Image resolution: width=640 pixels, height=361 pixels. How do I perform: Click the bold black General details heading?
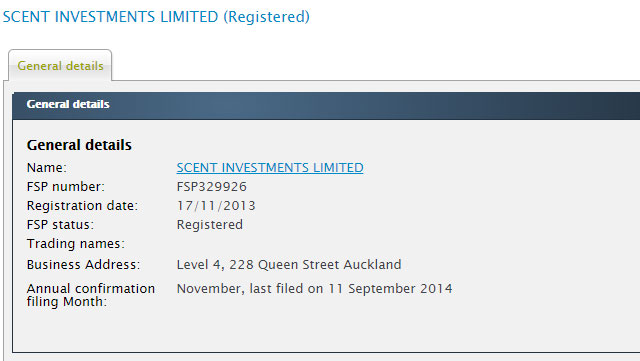pyautogui.click(x=79, y=145)
